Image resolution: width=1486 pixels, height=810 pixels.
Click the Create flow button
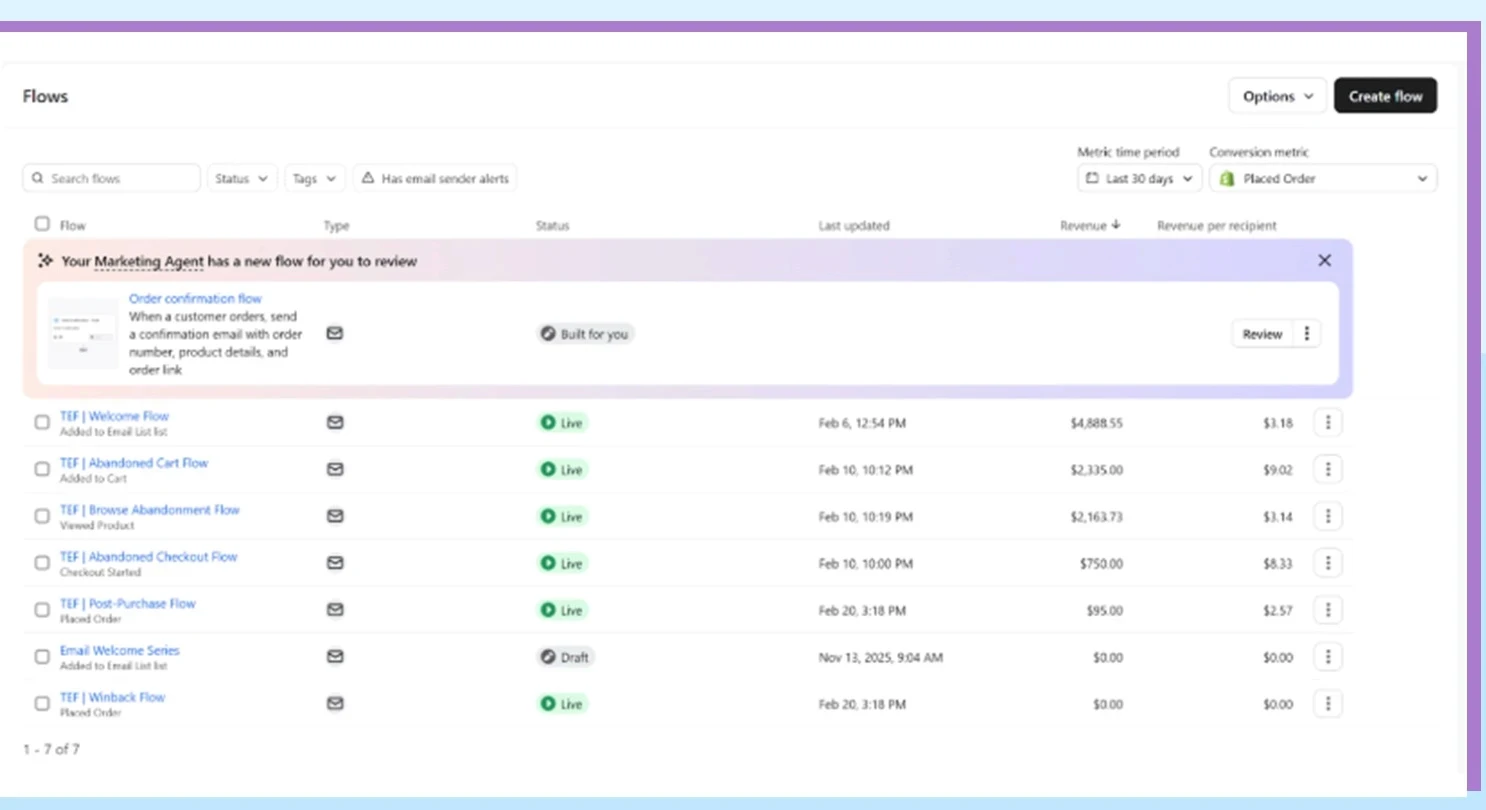click(x=1385, y=96)
